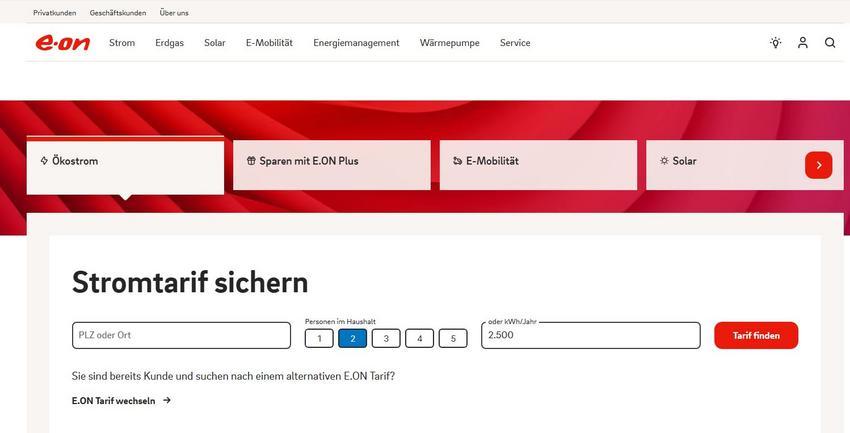This screenshot has width=850, height=433.
Task: Follow the E.ON Tarif wechseln link
Action: (113, 401)
